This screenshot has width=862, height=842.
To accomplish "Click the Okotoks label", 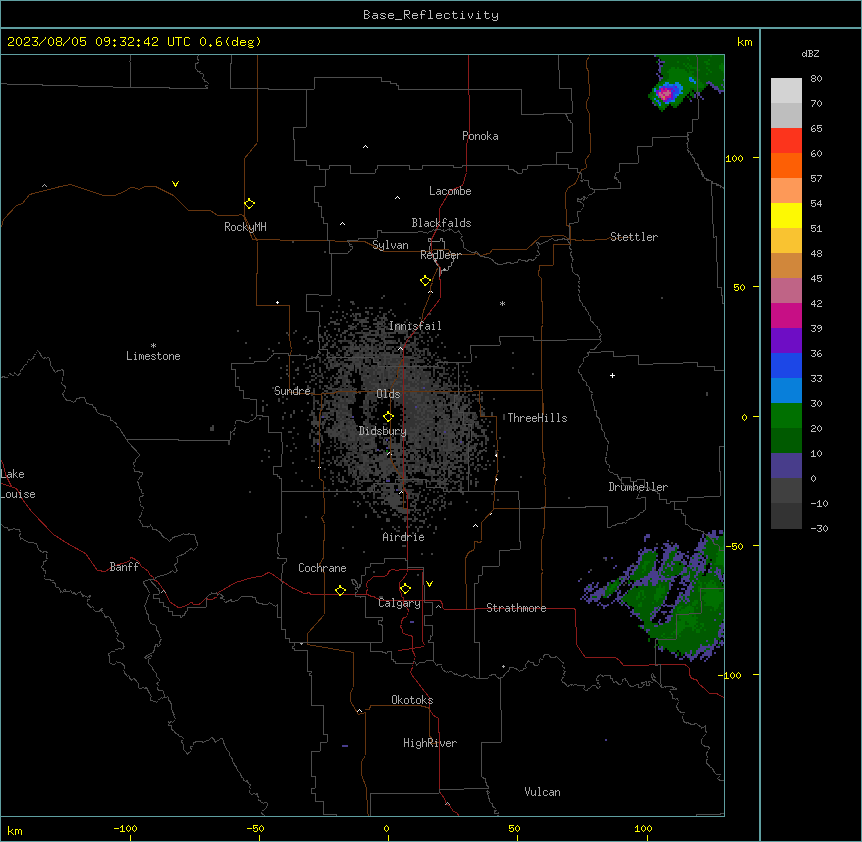I will pyautogui.click(x=412, y=700).
